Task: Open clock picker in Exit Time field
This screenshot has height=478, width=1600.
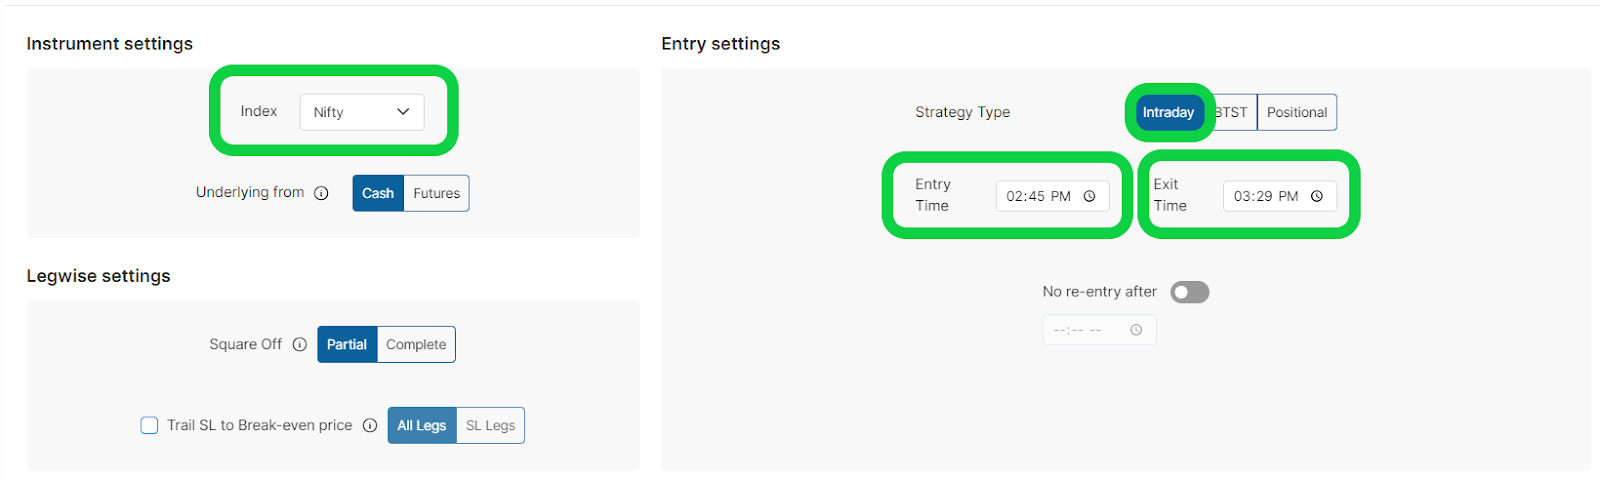Action: point(1317,196)
